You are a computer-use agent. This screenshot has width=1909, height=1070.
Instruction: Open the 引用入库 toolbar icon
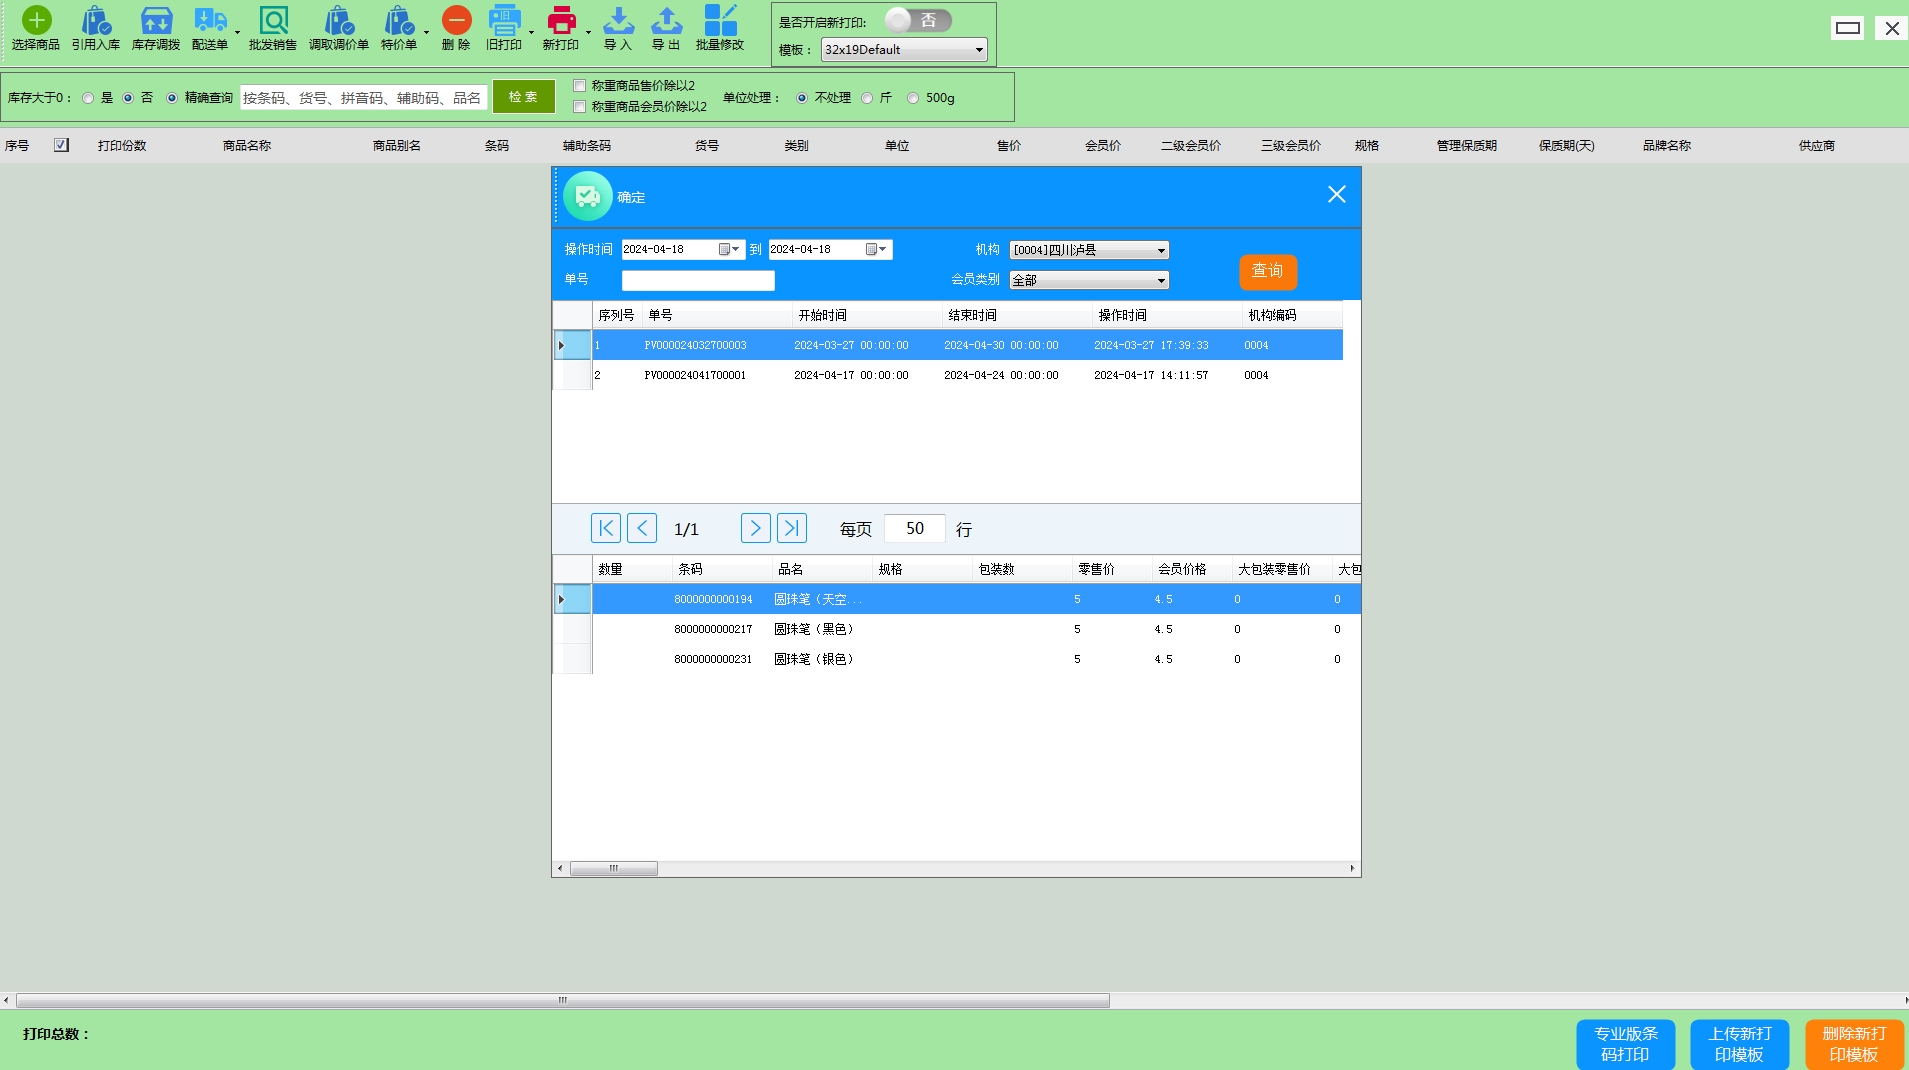(96, 21)
